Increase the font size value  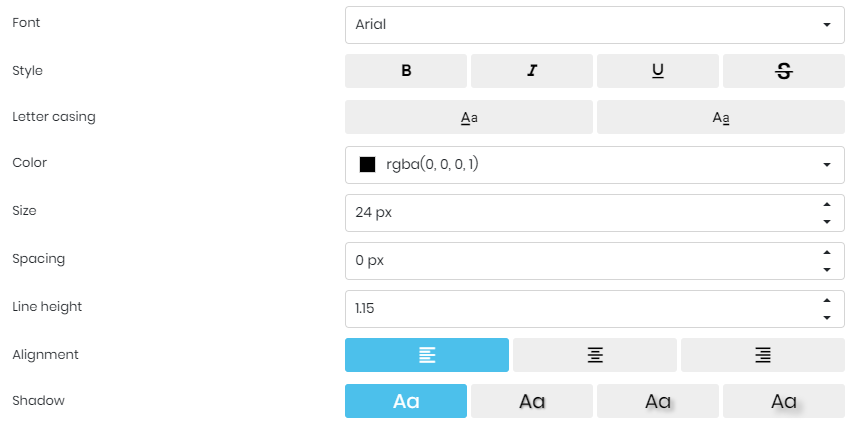827,205
